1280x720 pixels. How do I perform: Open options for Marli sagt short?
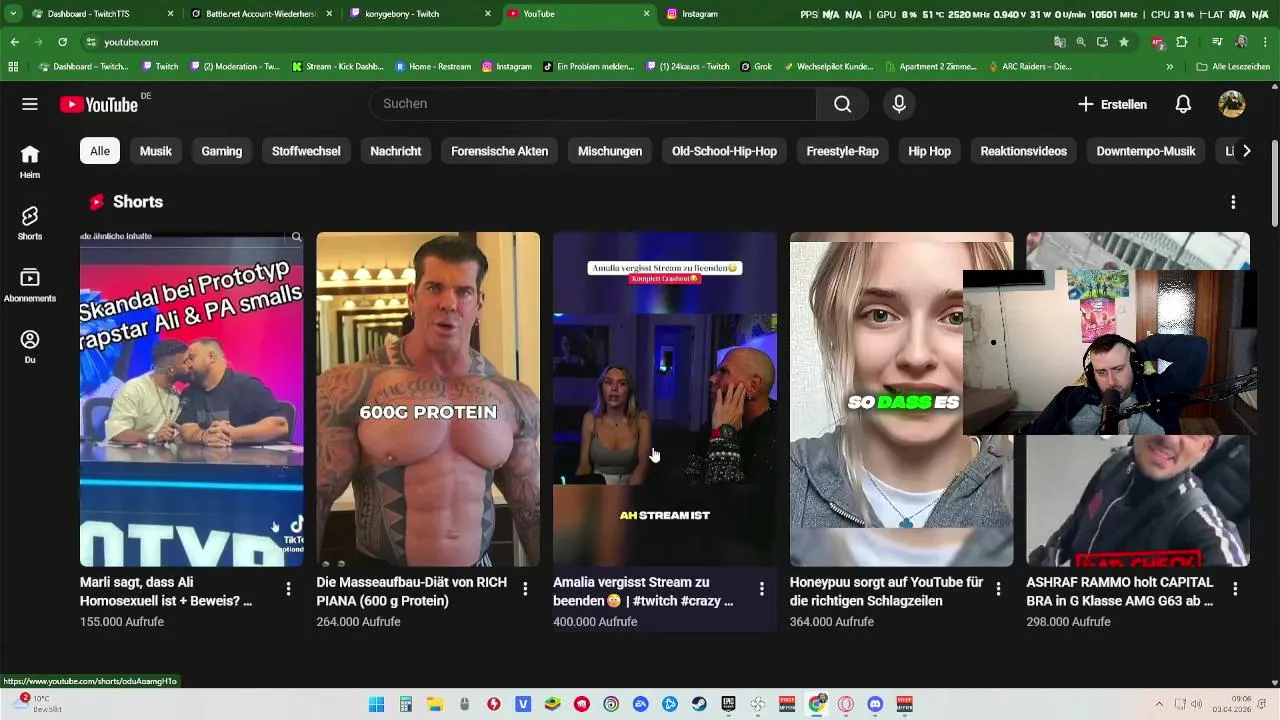coord(288,589)
